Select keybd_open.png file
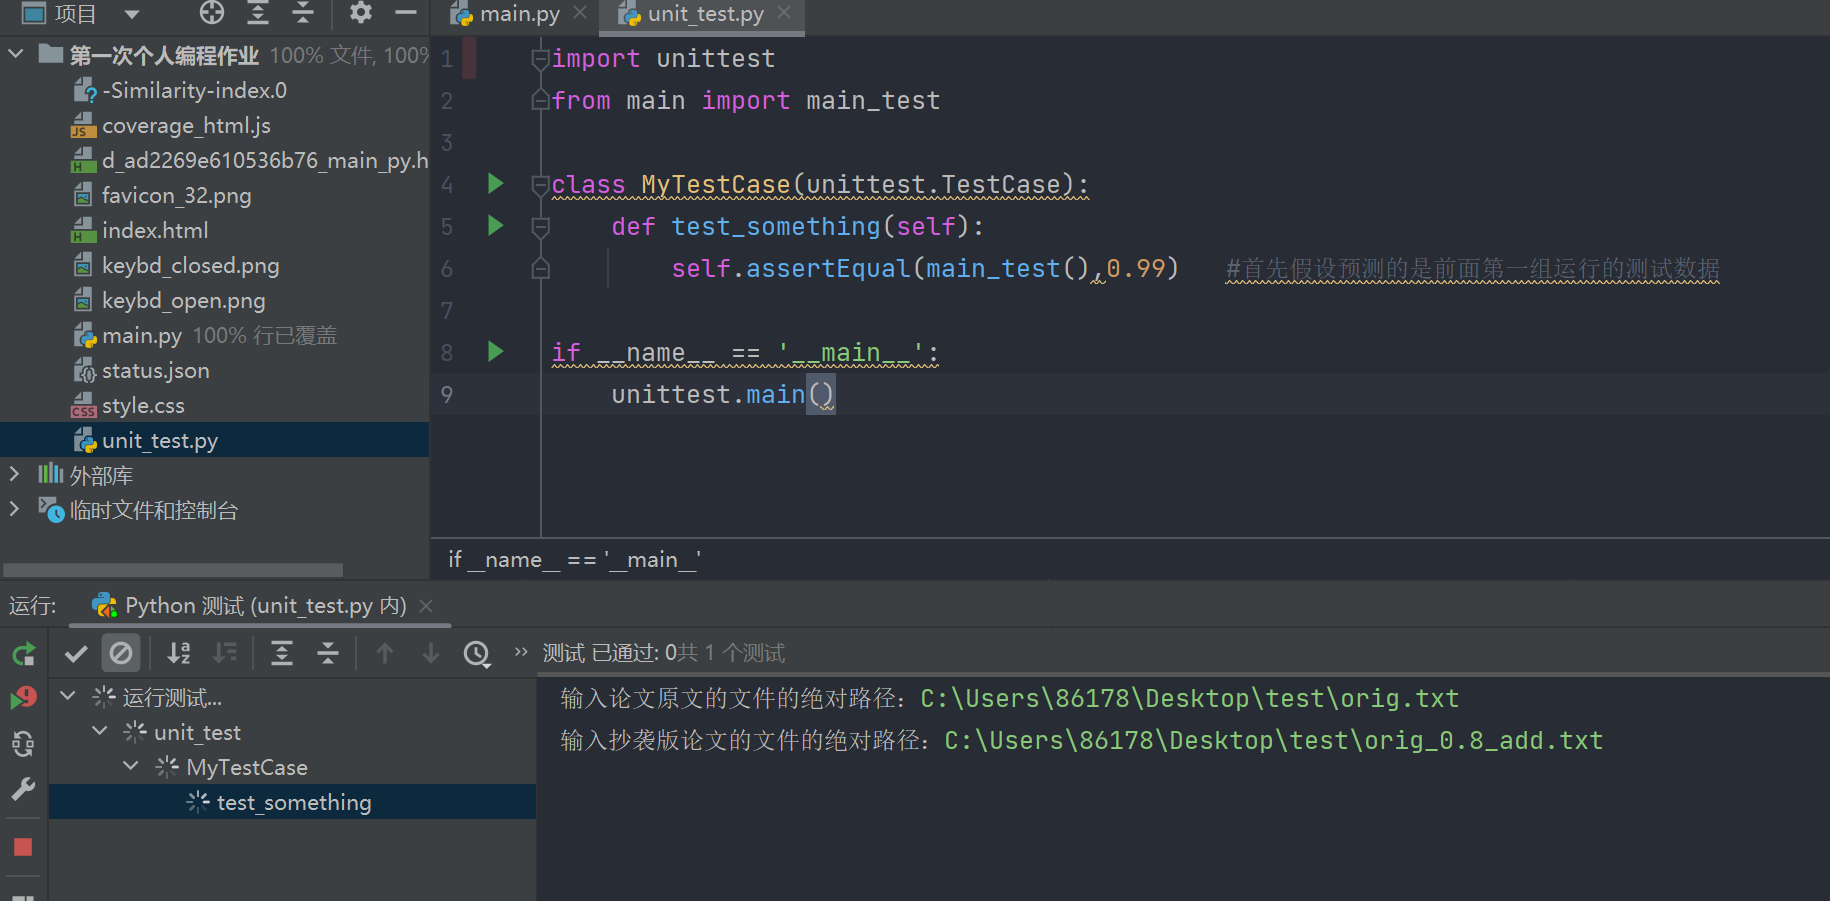 [183, 301]
